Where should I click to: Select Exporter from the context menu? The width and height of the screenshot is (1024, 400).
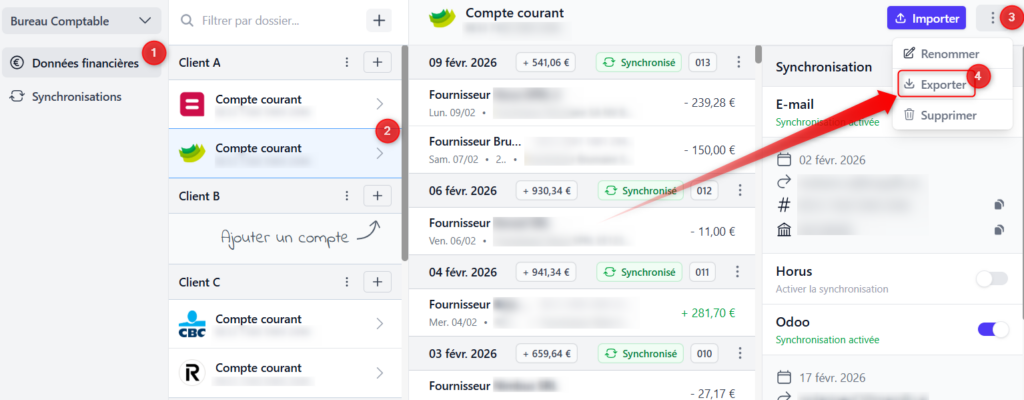point(936,85)
